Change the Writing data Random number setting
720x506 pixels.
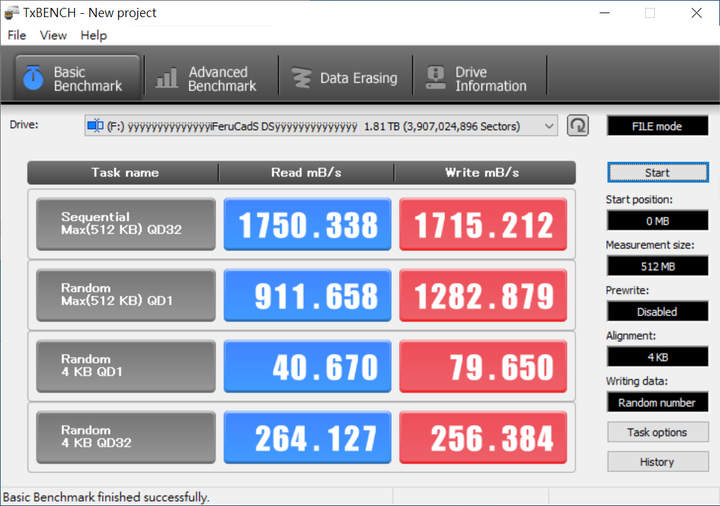coord(658,403)
